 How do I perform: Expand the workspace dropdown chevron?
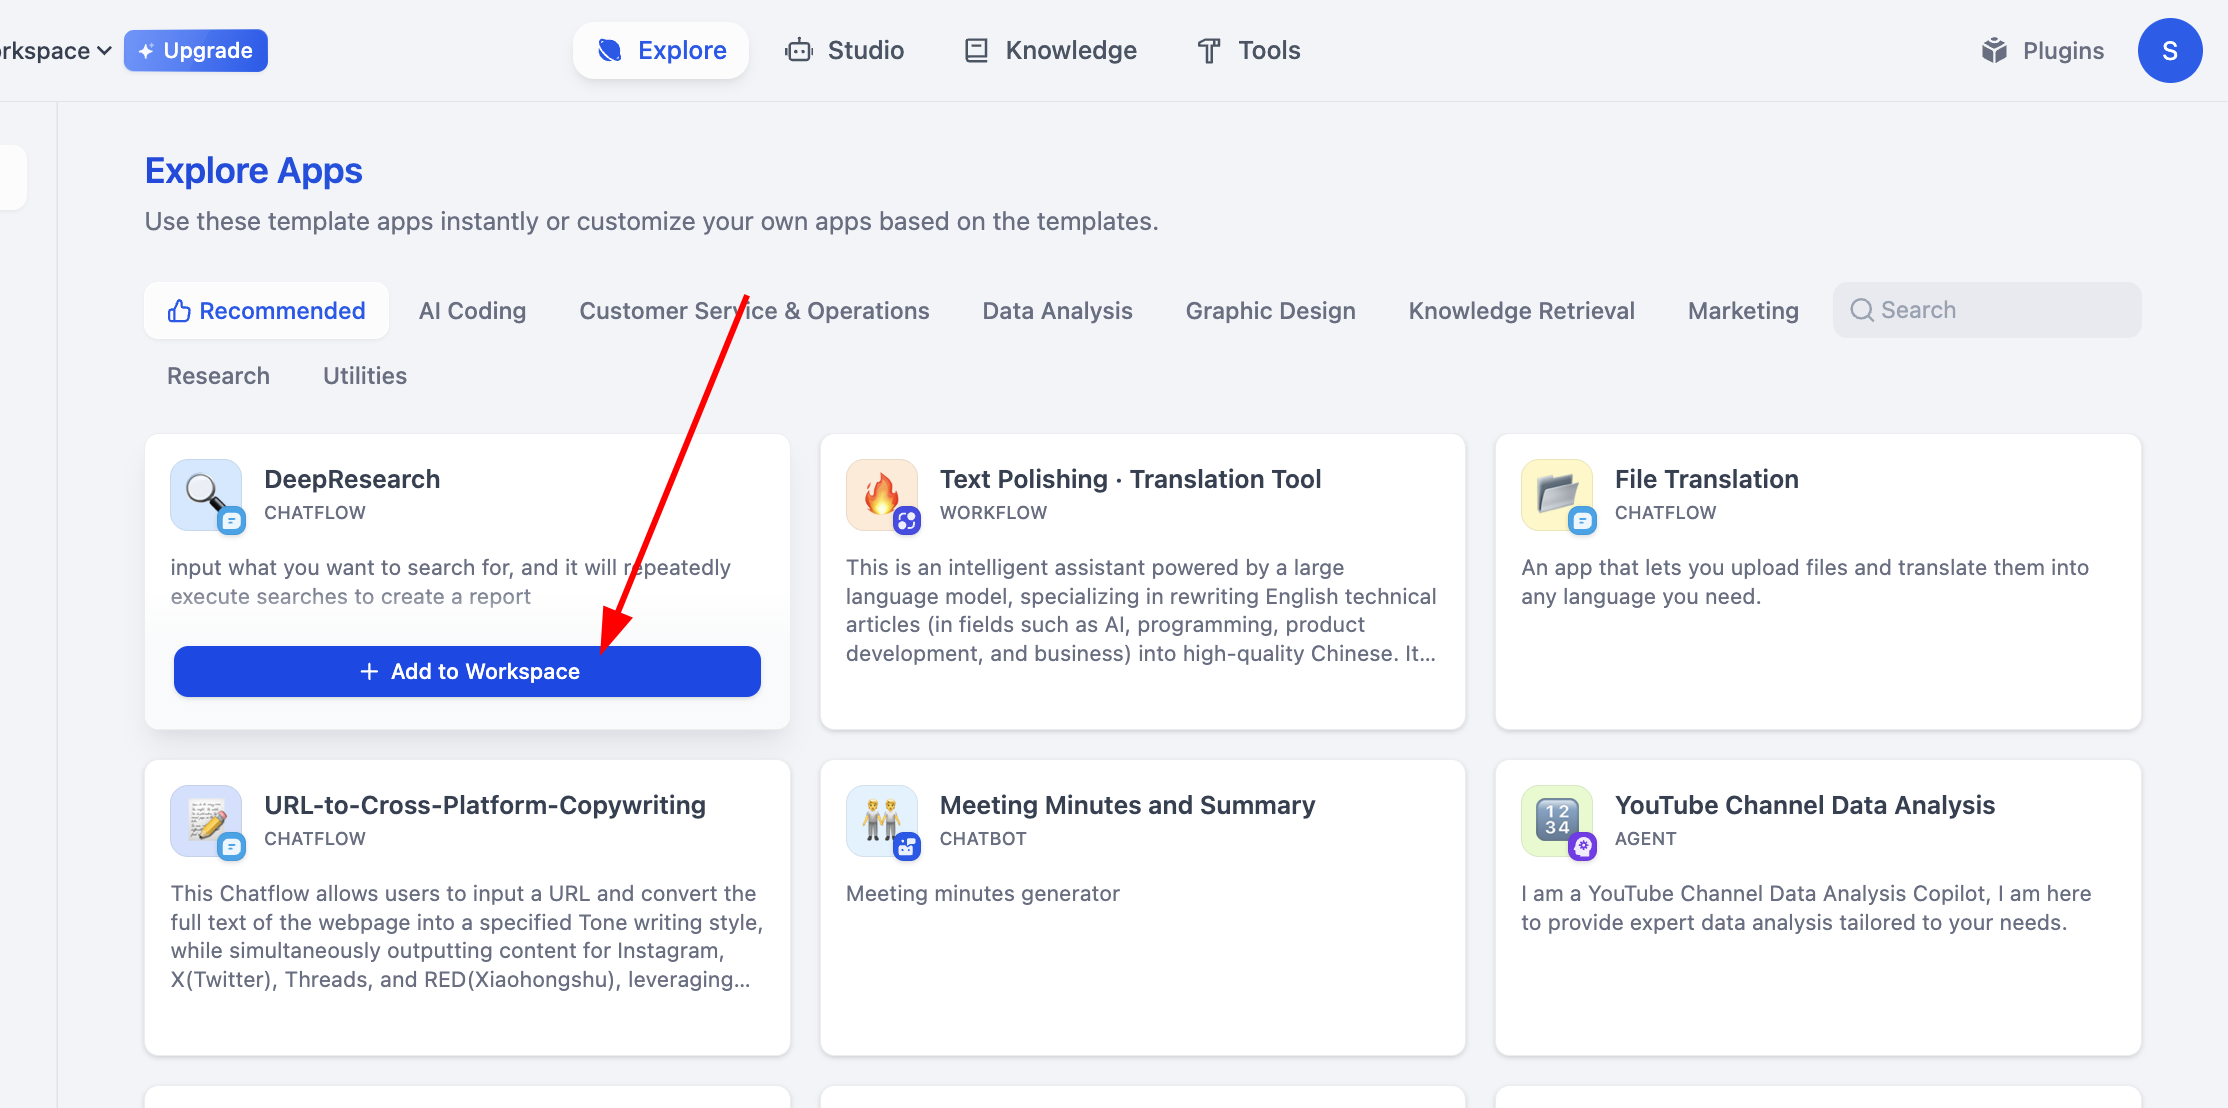[x=104, y=51]
